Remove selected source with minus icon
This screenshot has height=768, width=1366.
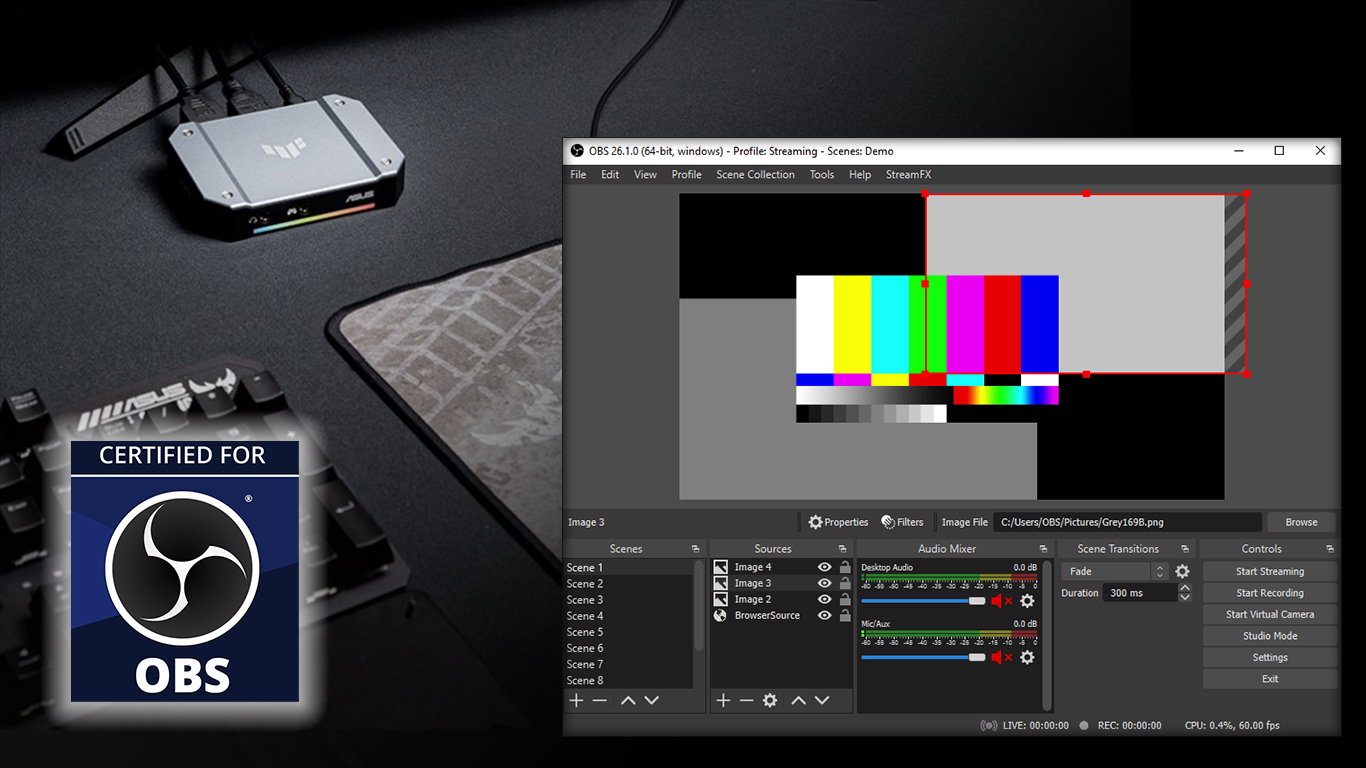(746, 701)
